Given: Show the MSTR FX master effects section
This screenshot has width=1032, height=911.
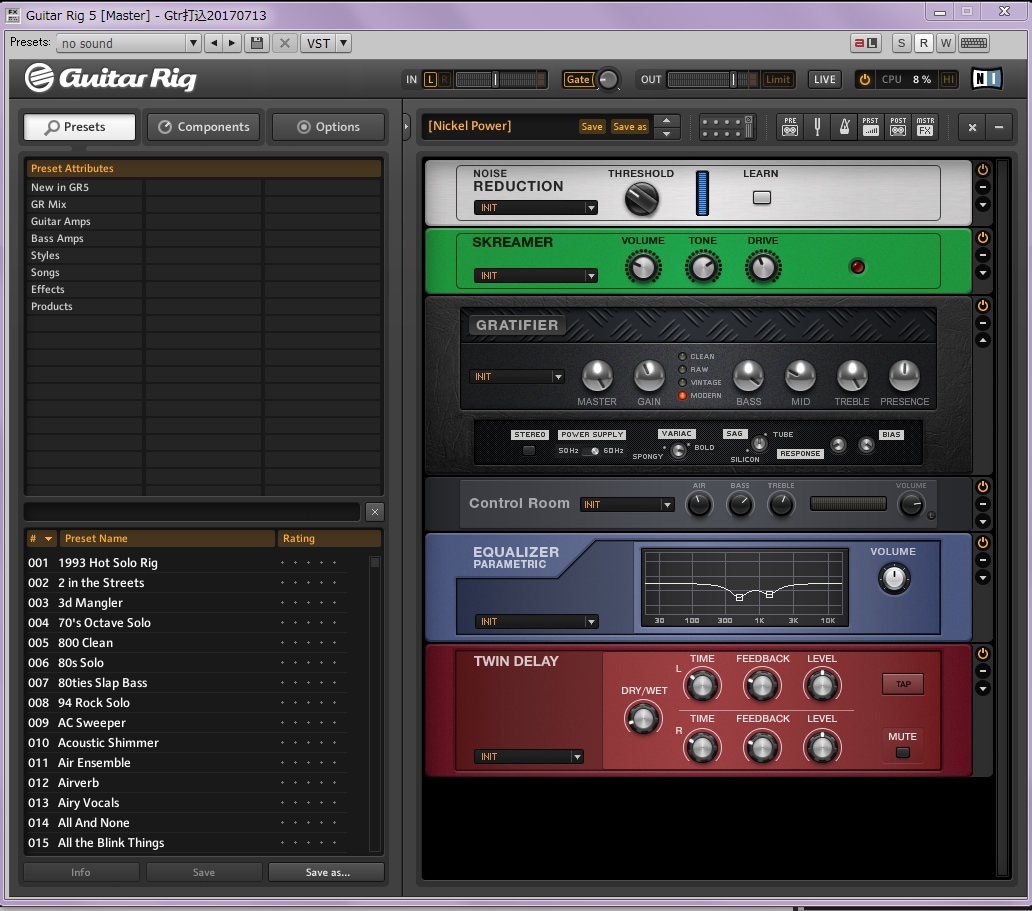Looking at the screenshot, I should (x=925, y=126).
